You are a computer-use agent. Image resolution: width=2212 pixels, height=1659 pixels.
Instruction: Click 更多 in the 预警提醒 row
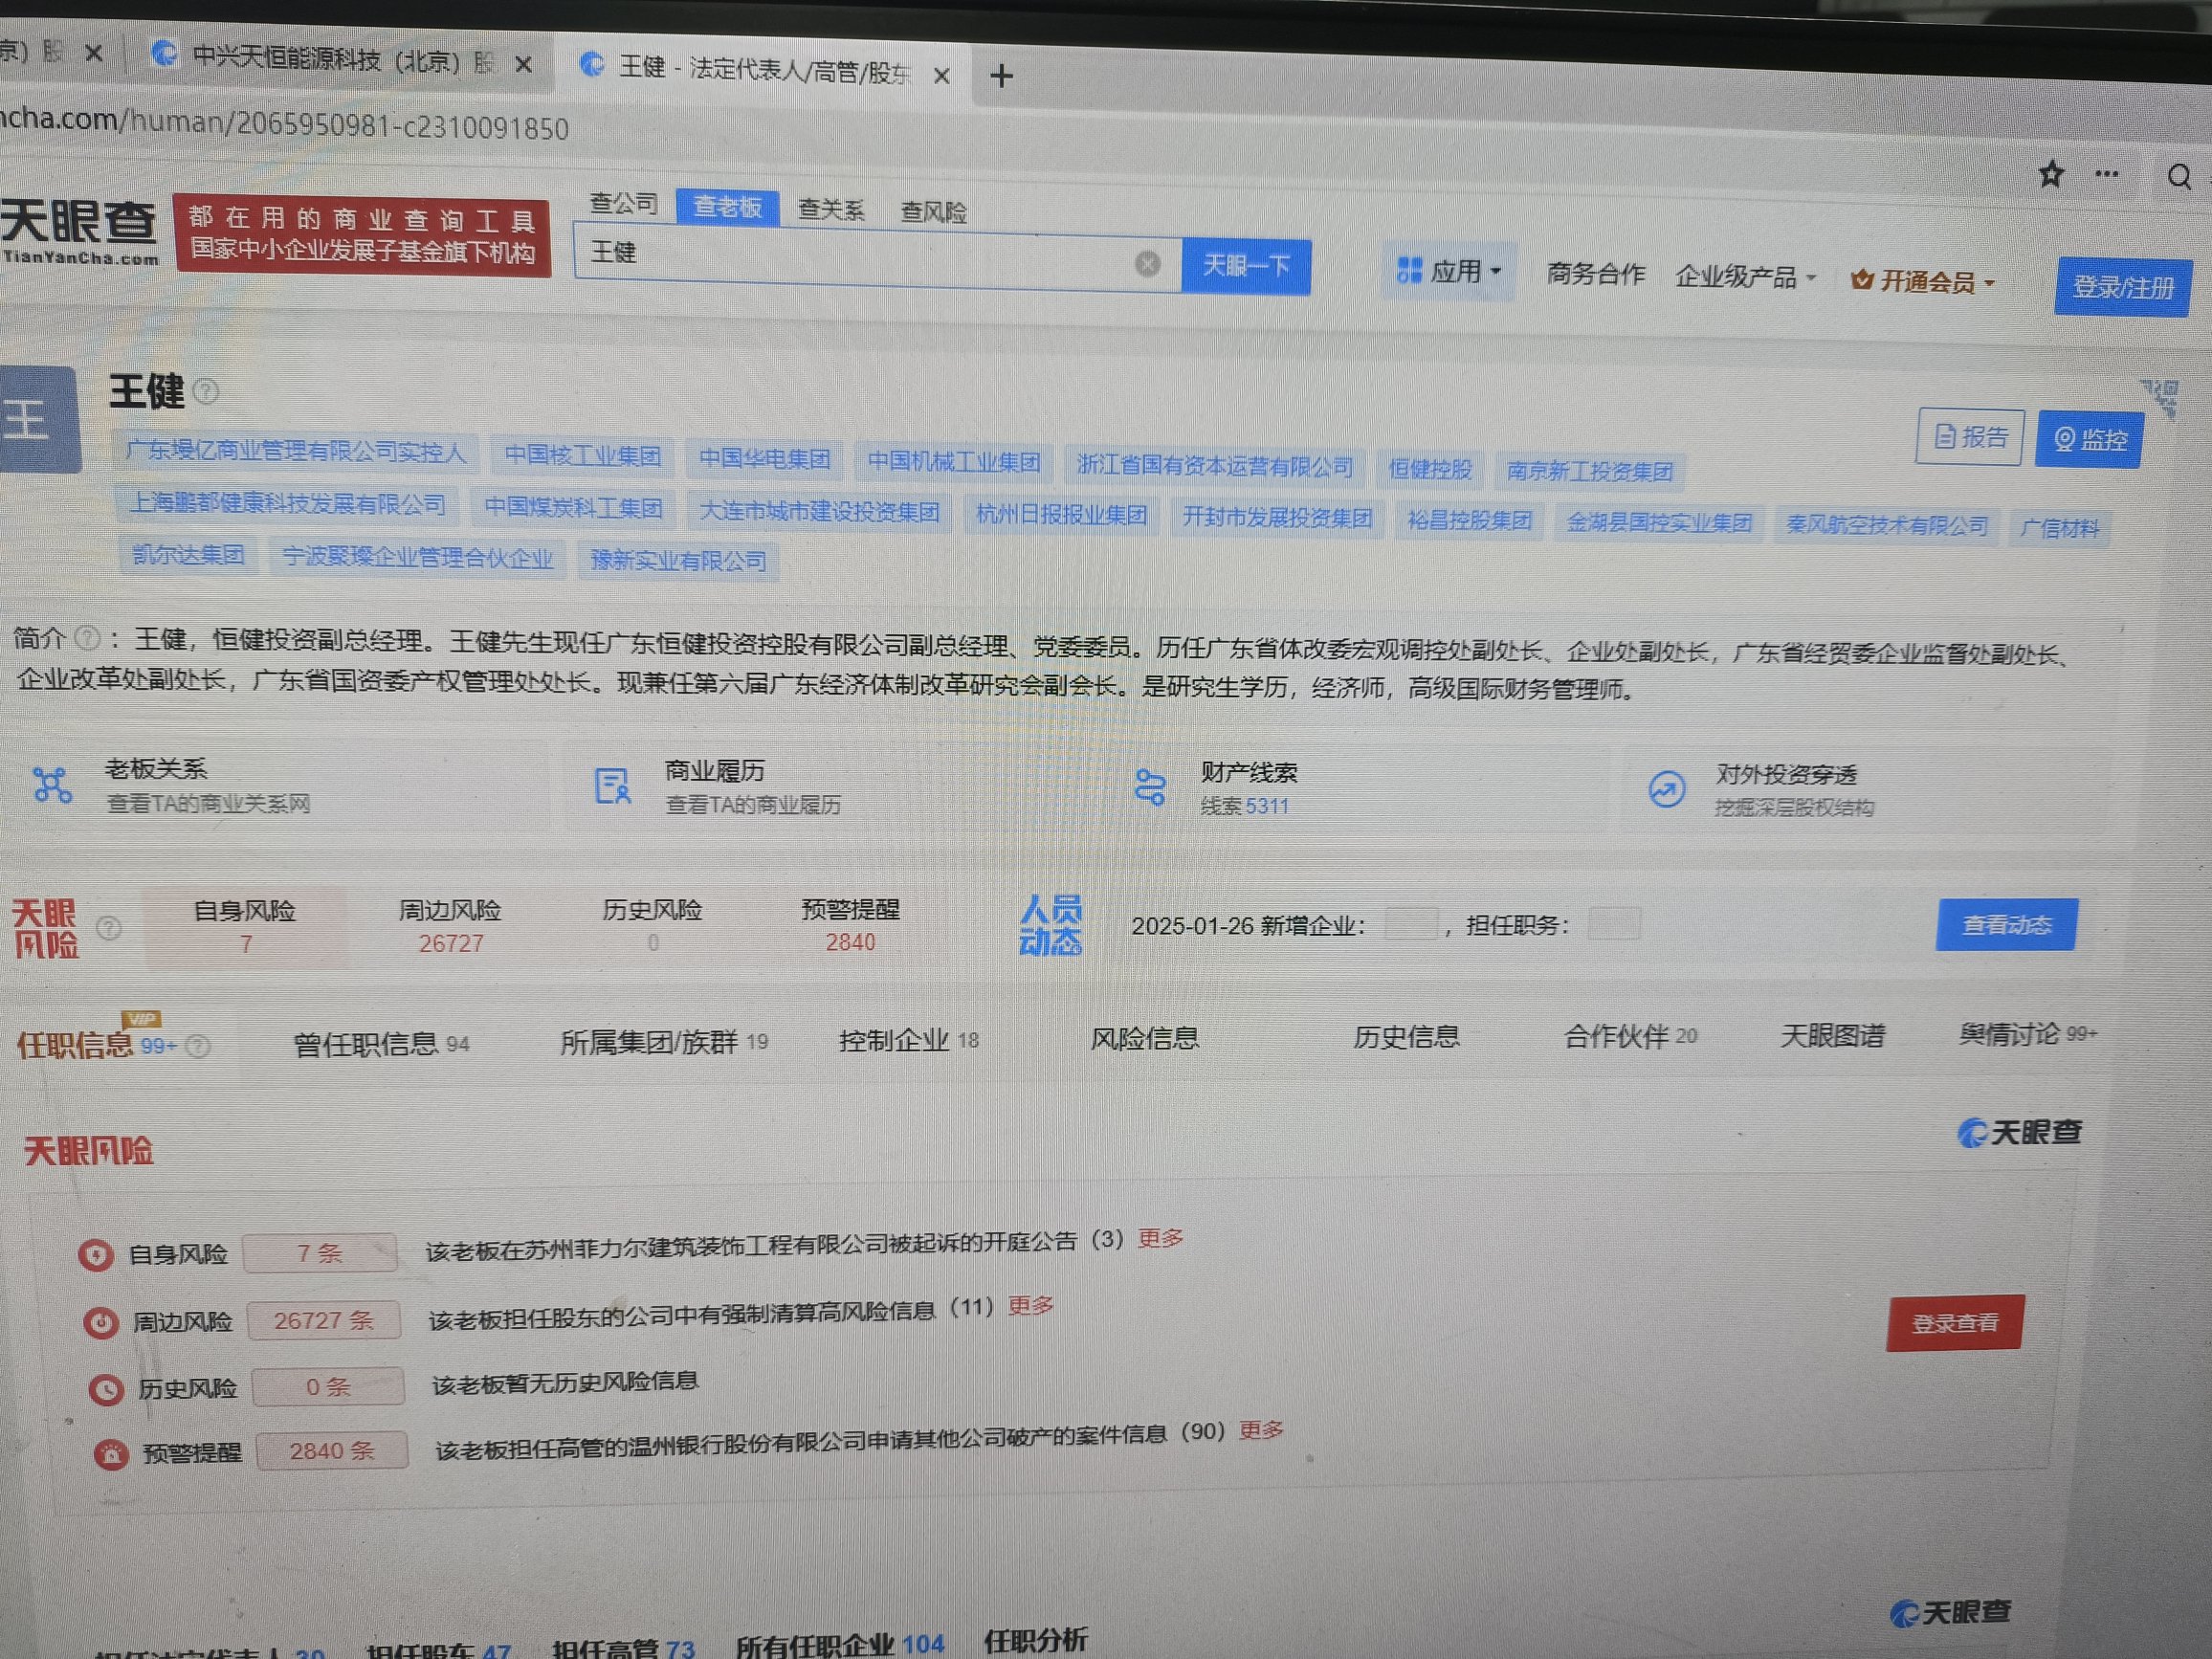coord(1261,1431)
